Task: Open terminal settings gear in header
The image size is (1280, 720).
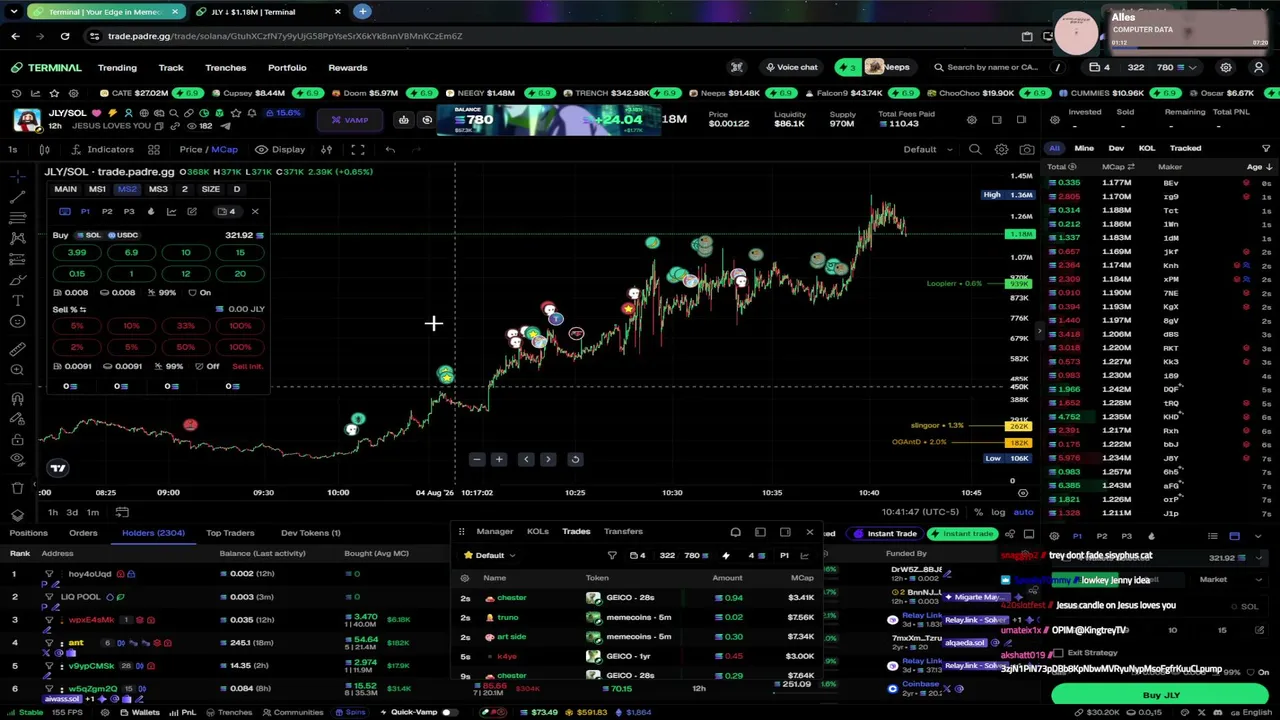Action: (1226, 68)
